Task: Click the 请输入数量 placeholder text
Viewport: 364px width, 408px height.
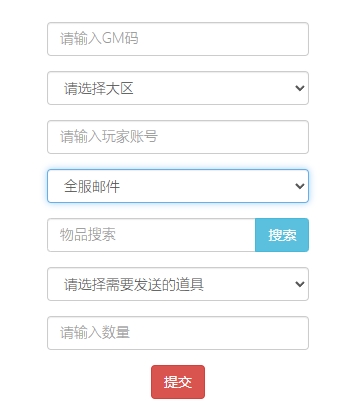Action: (x=95, y=333)
